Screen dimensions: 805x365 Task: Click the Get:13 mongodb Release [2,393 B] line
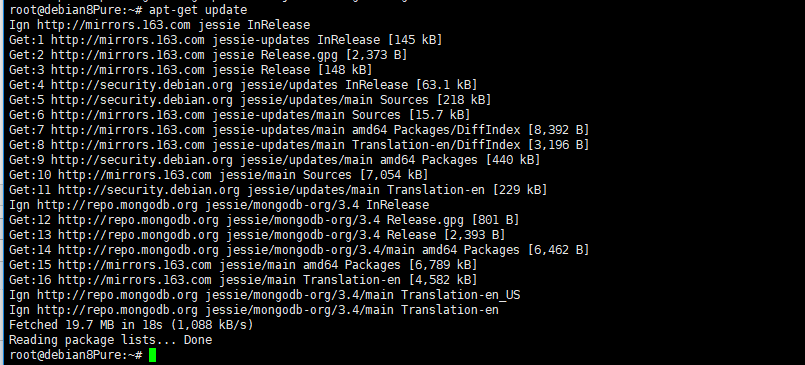pyautogui.click(x=257, y=235)
